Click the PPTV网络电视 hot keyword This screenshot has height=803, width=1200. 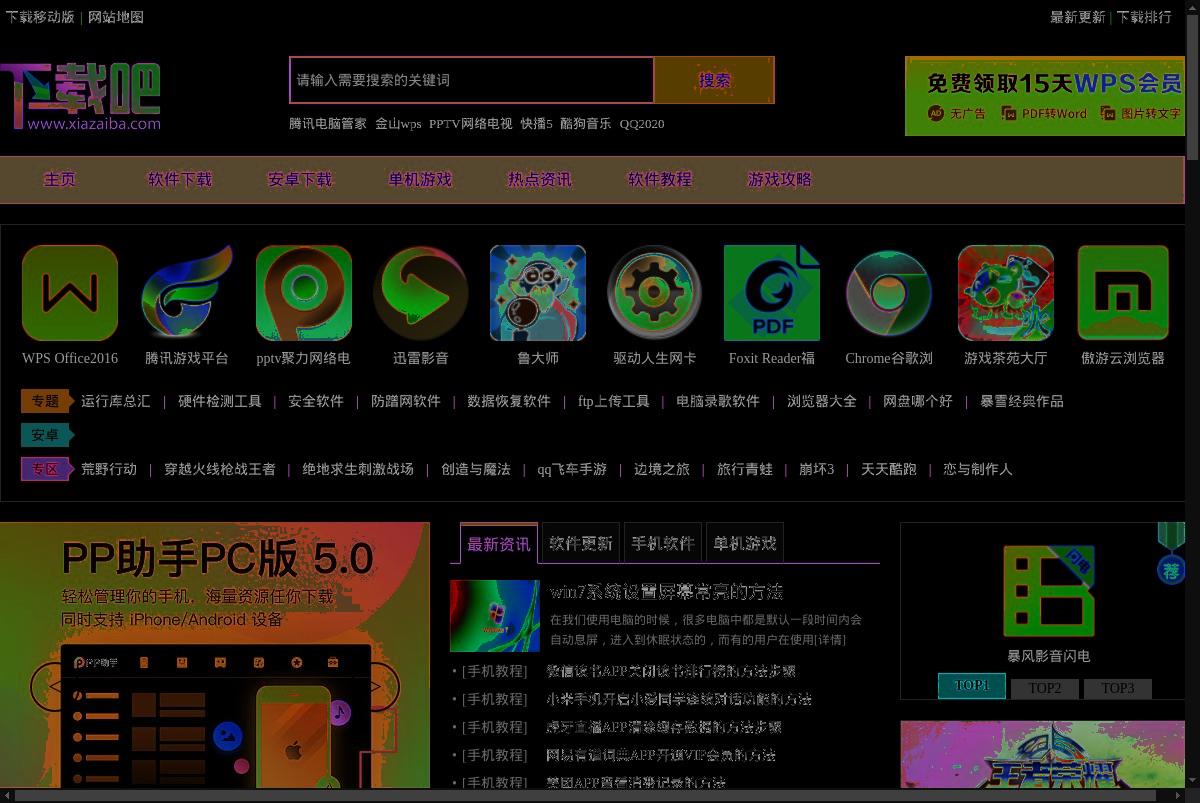pos(470,124)
